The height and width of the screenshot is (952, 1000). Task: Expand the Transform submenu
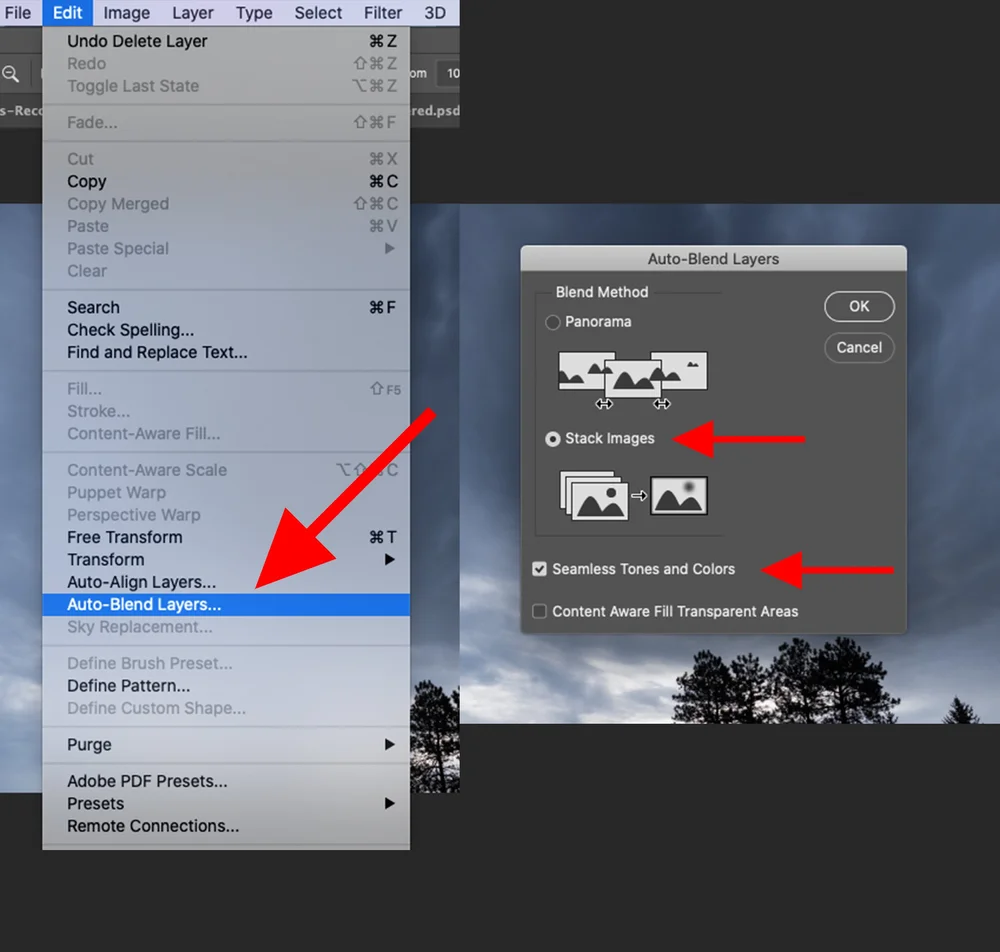(x=106, y=559)
